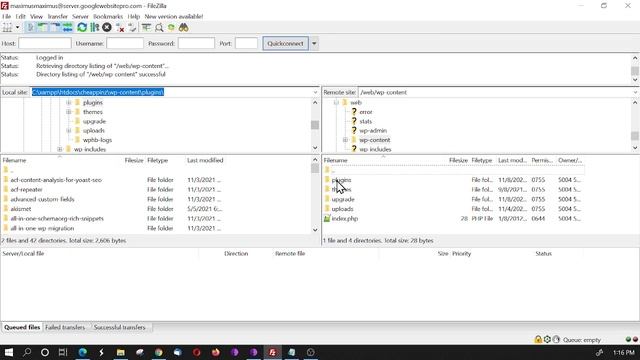Sort local list by Filetype column

click(x=158, y=160)
